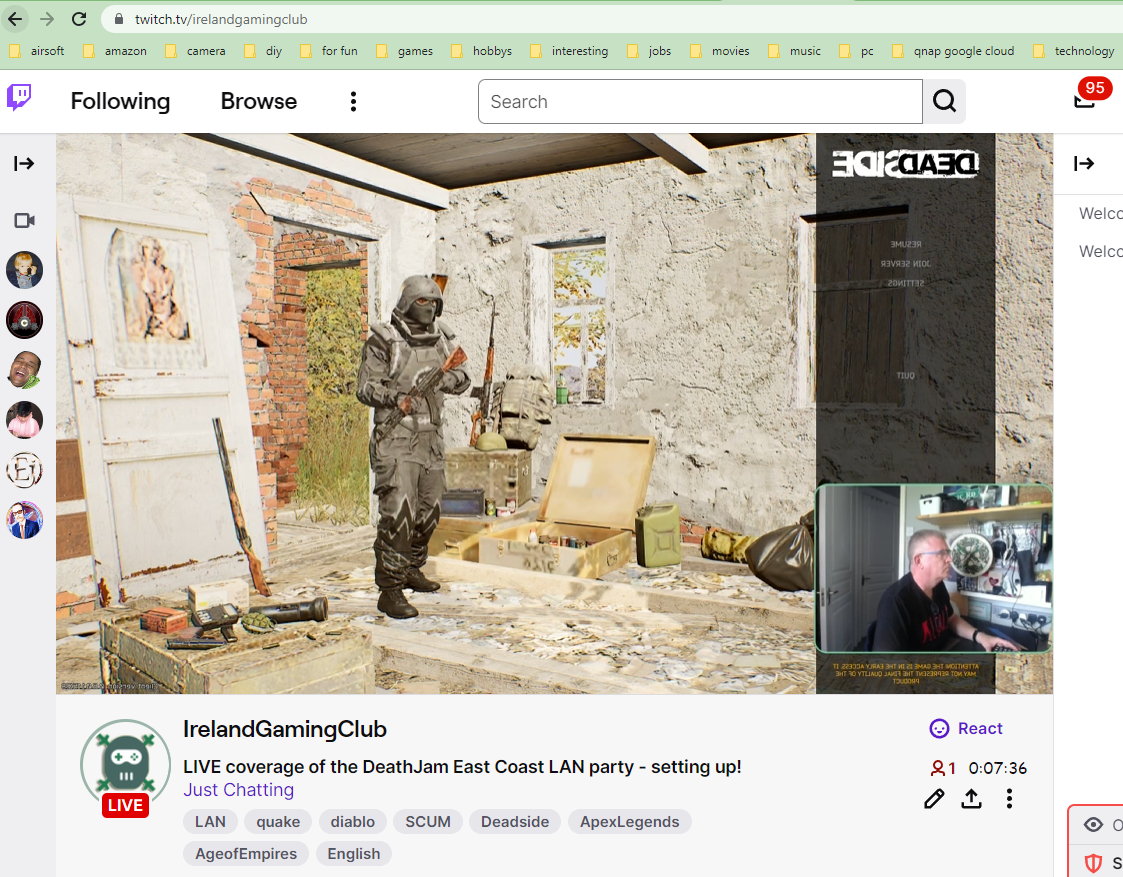Select the ApexLegends tag

630,822
